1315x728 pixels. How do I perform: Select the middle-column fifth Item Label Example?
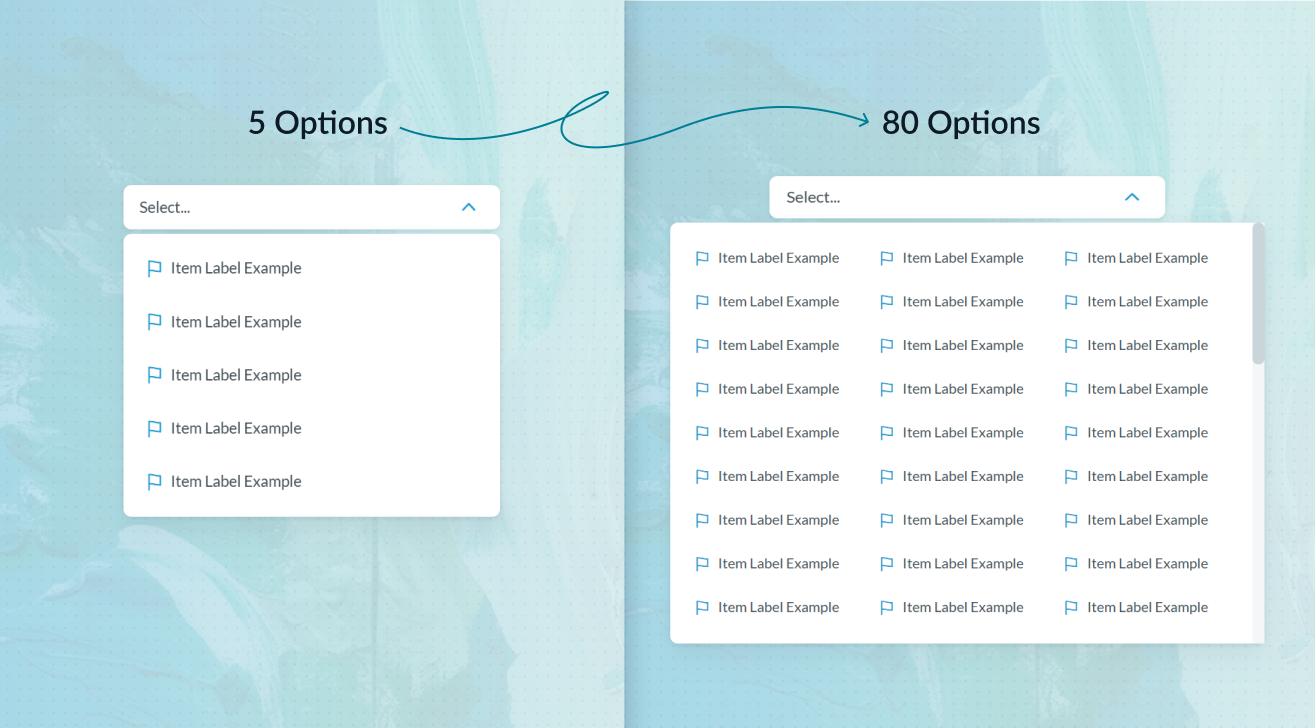pos(962,432)
